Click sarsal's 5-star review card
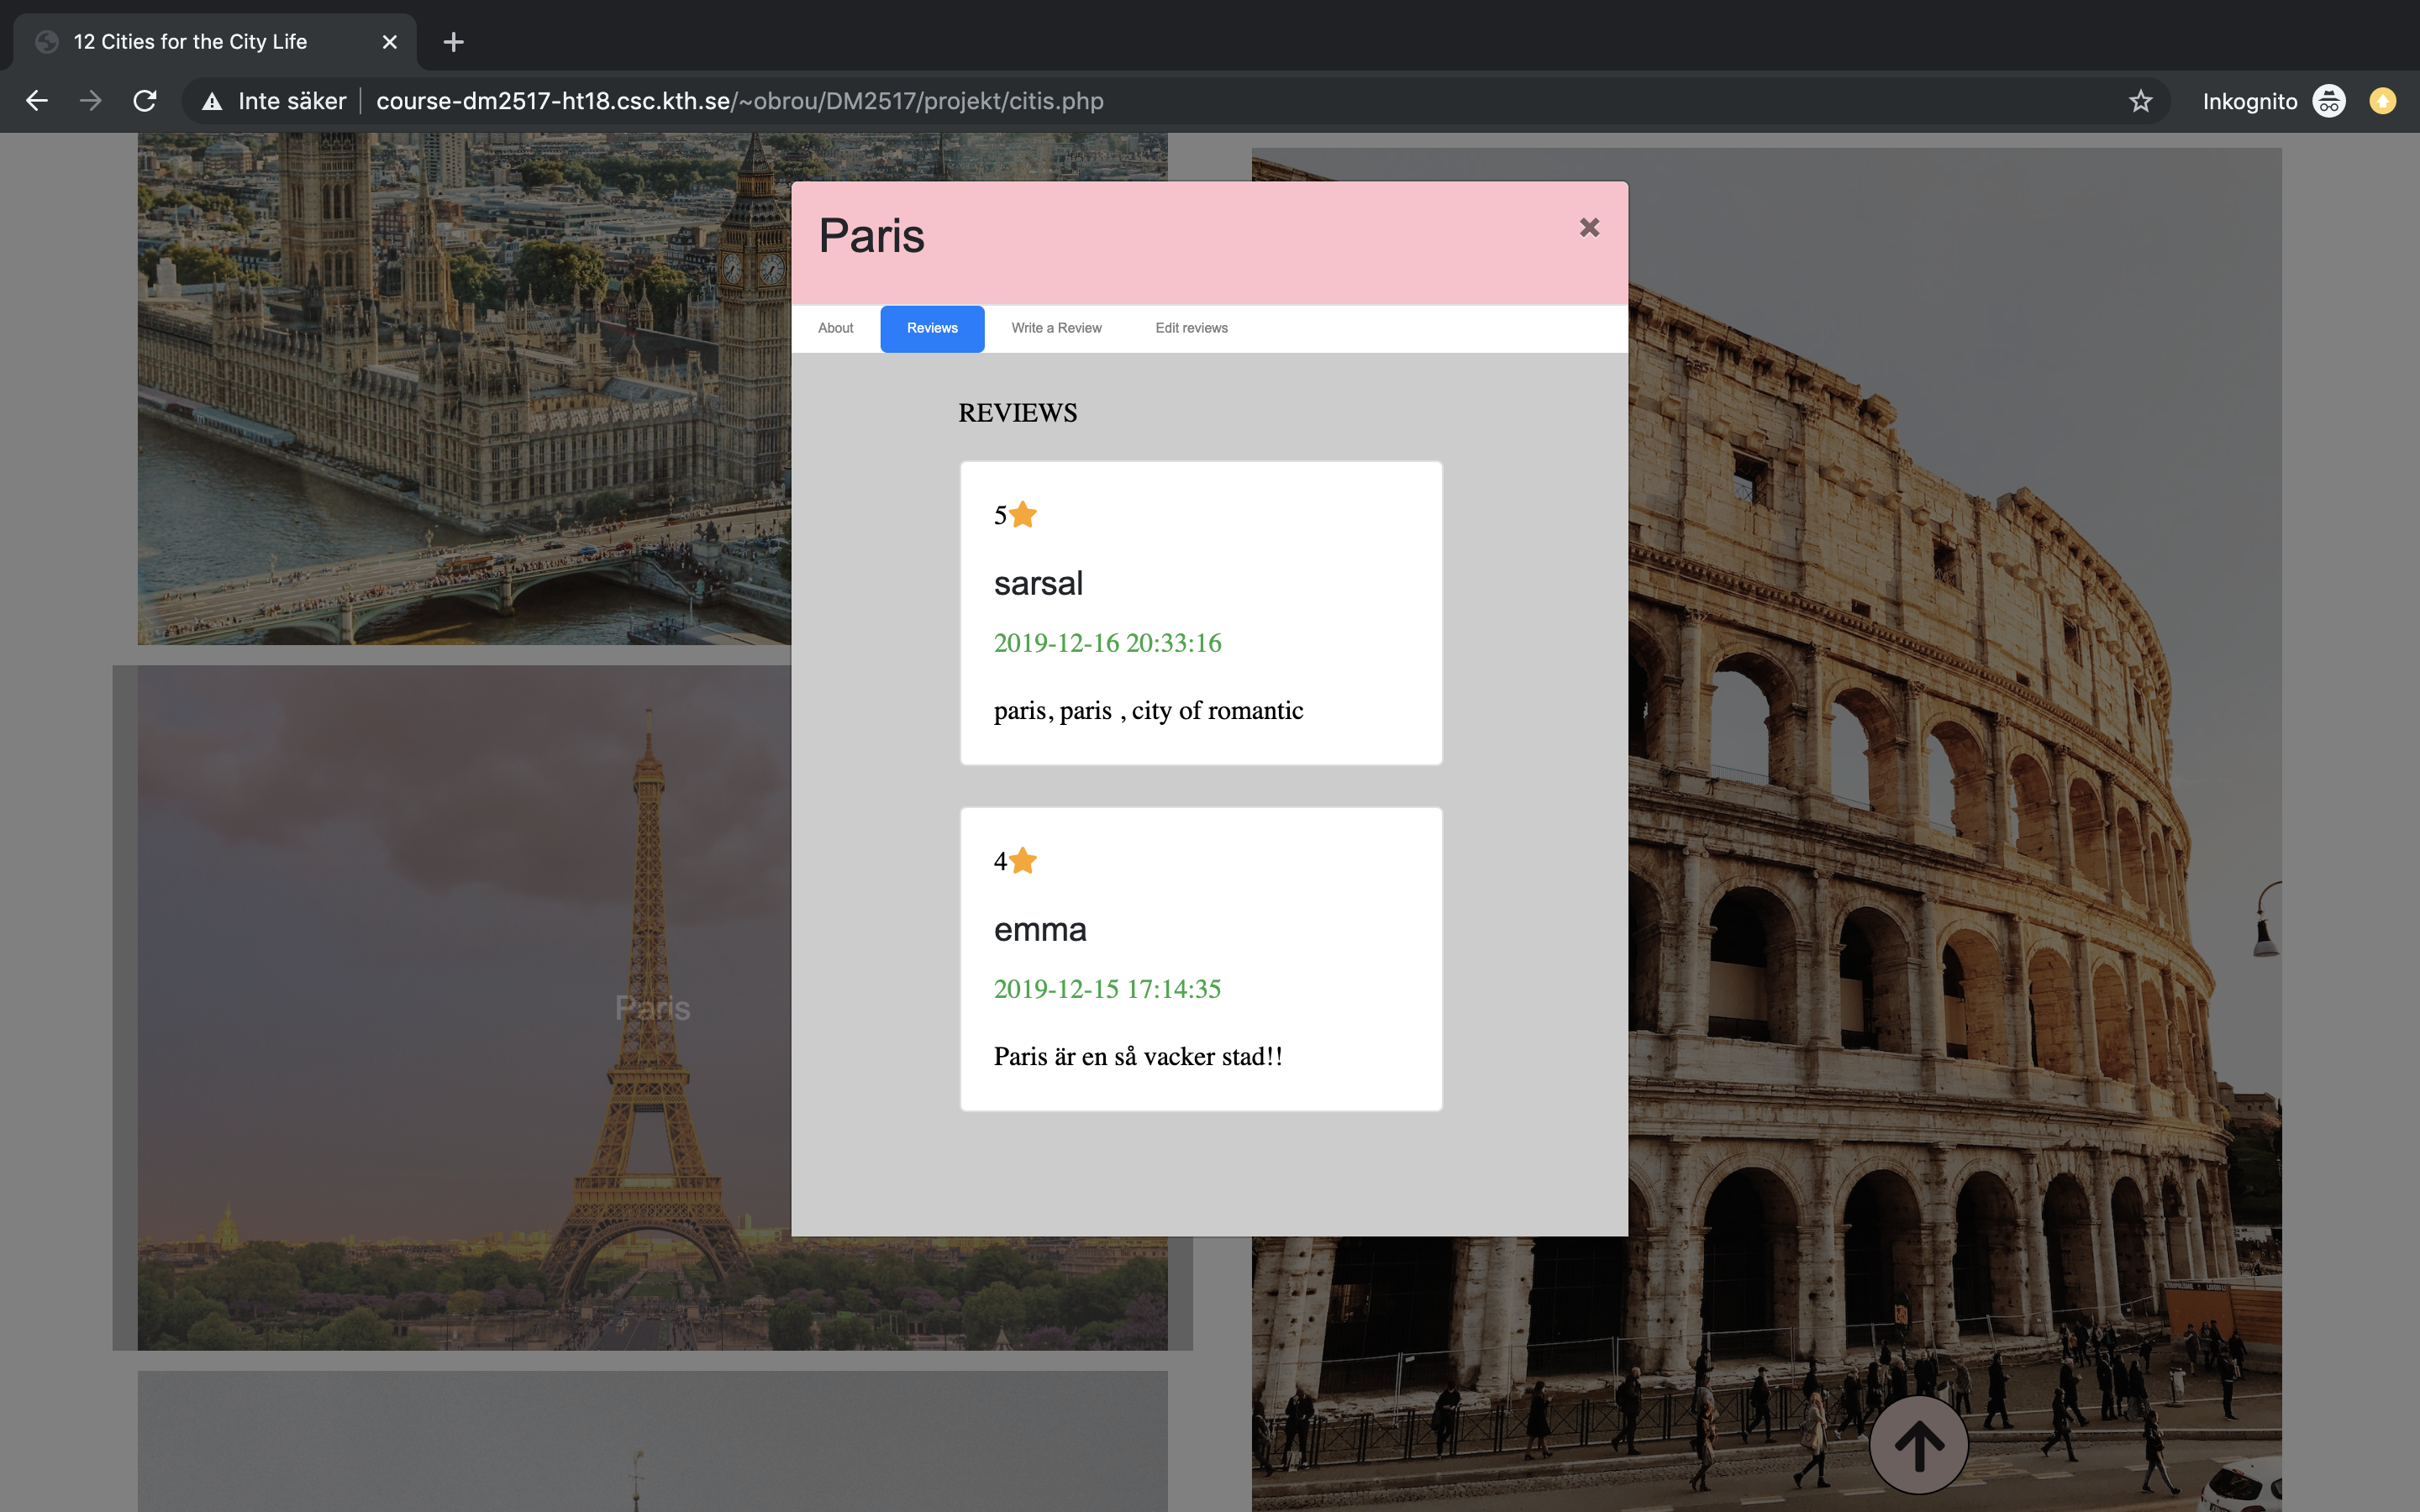The image size is (2420, 1512). pos(1201,613)
